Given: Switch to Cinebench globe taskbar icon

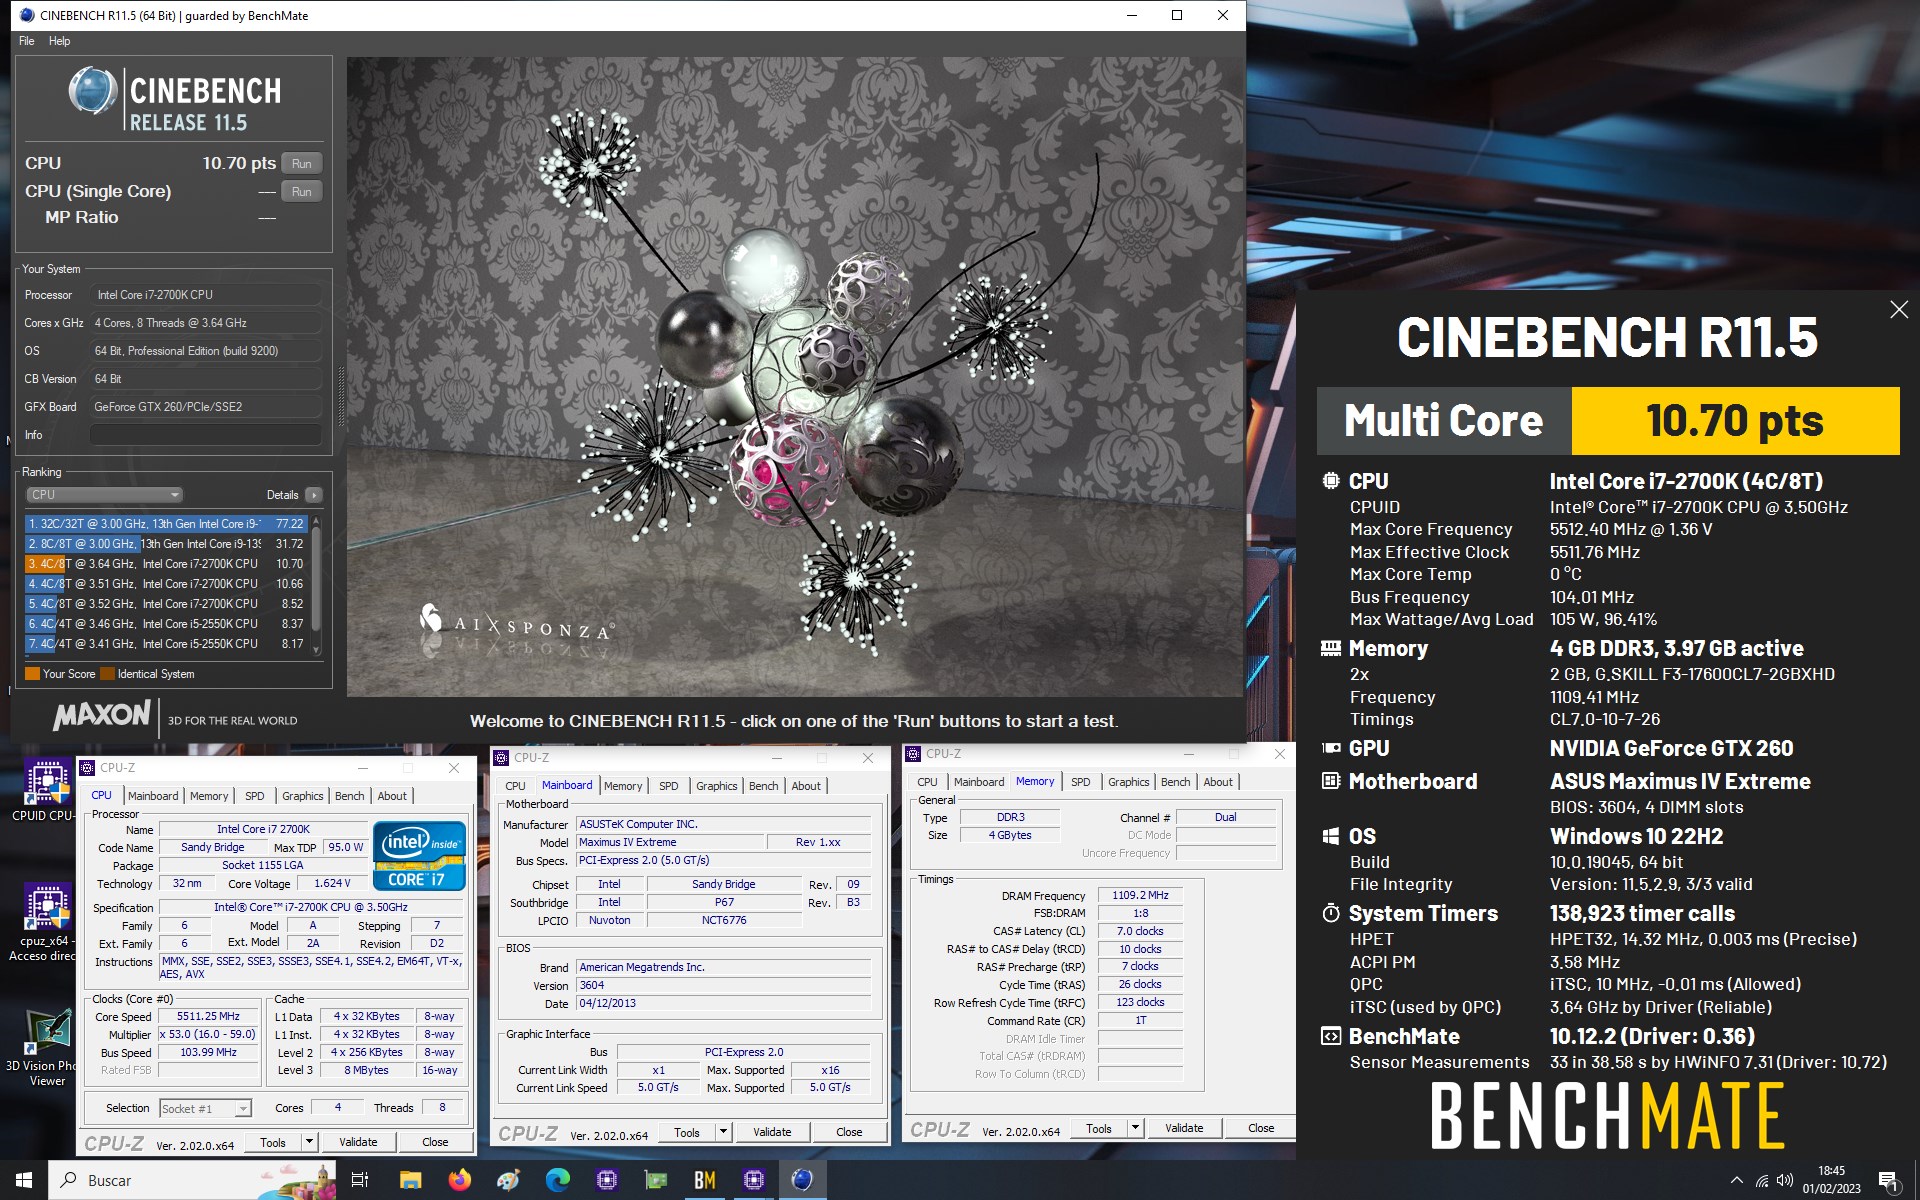Looking at the screenshot, I should 802,1180.
